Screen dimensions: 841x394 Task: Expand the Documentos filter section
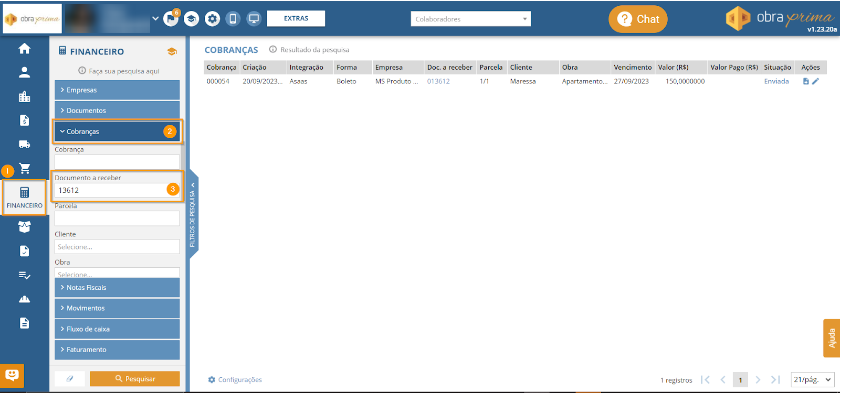(x=117, y=110)
